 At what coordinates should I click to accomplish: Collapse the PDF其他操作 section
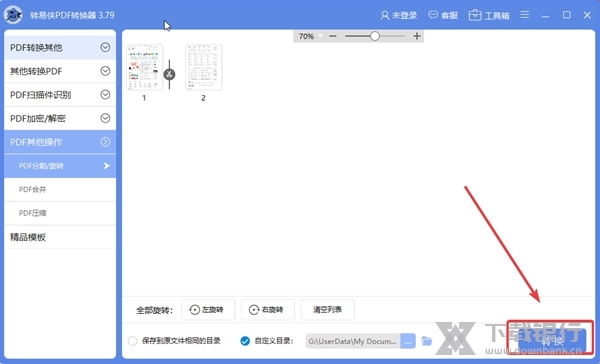click(60, 142)
